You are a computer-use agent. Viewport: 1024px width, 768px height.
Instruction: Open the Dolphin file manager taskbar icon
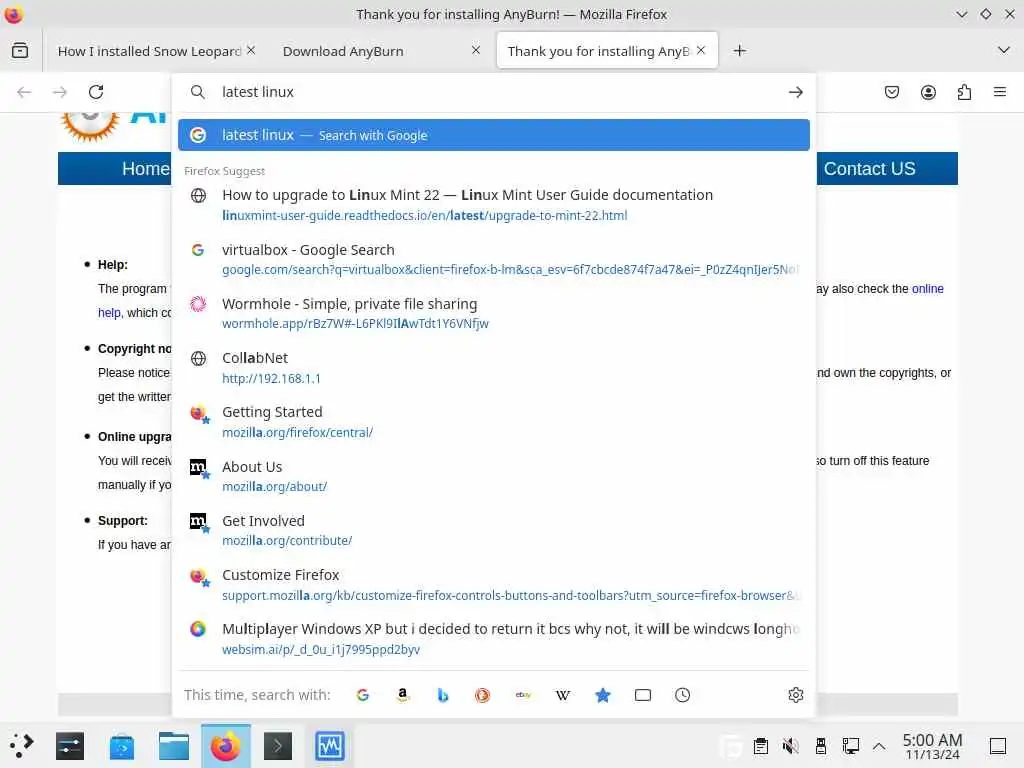tap(174, 745)
